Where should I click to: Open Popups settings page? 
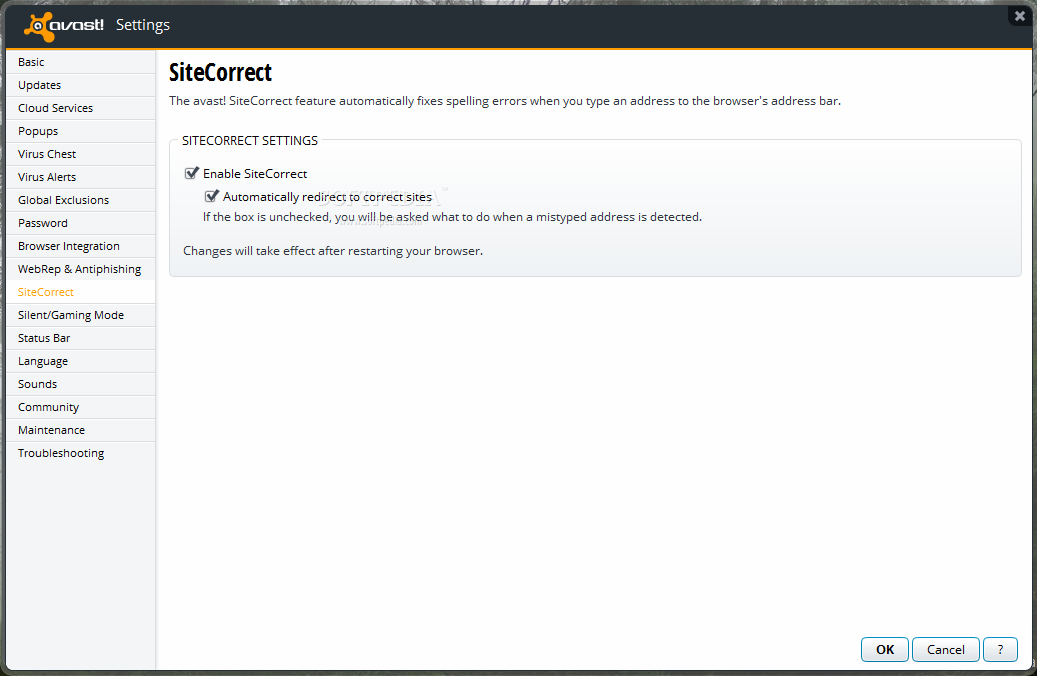81,131
